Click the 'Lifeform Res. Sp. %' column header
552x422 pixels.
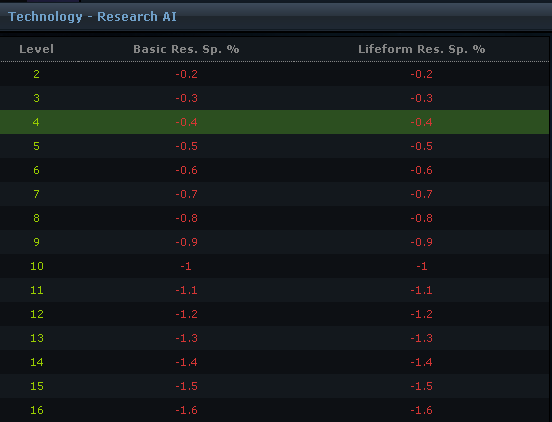point(421,49)
